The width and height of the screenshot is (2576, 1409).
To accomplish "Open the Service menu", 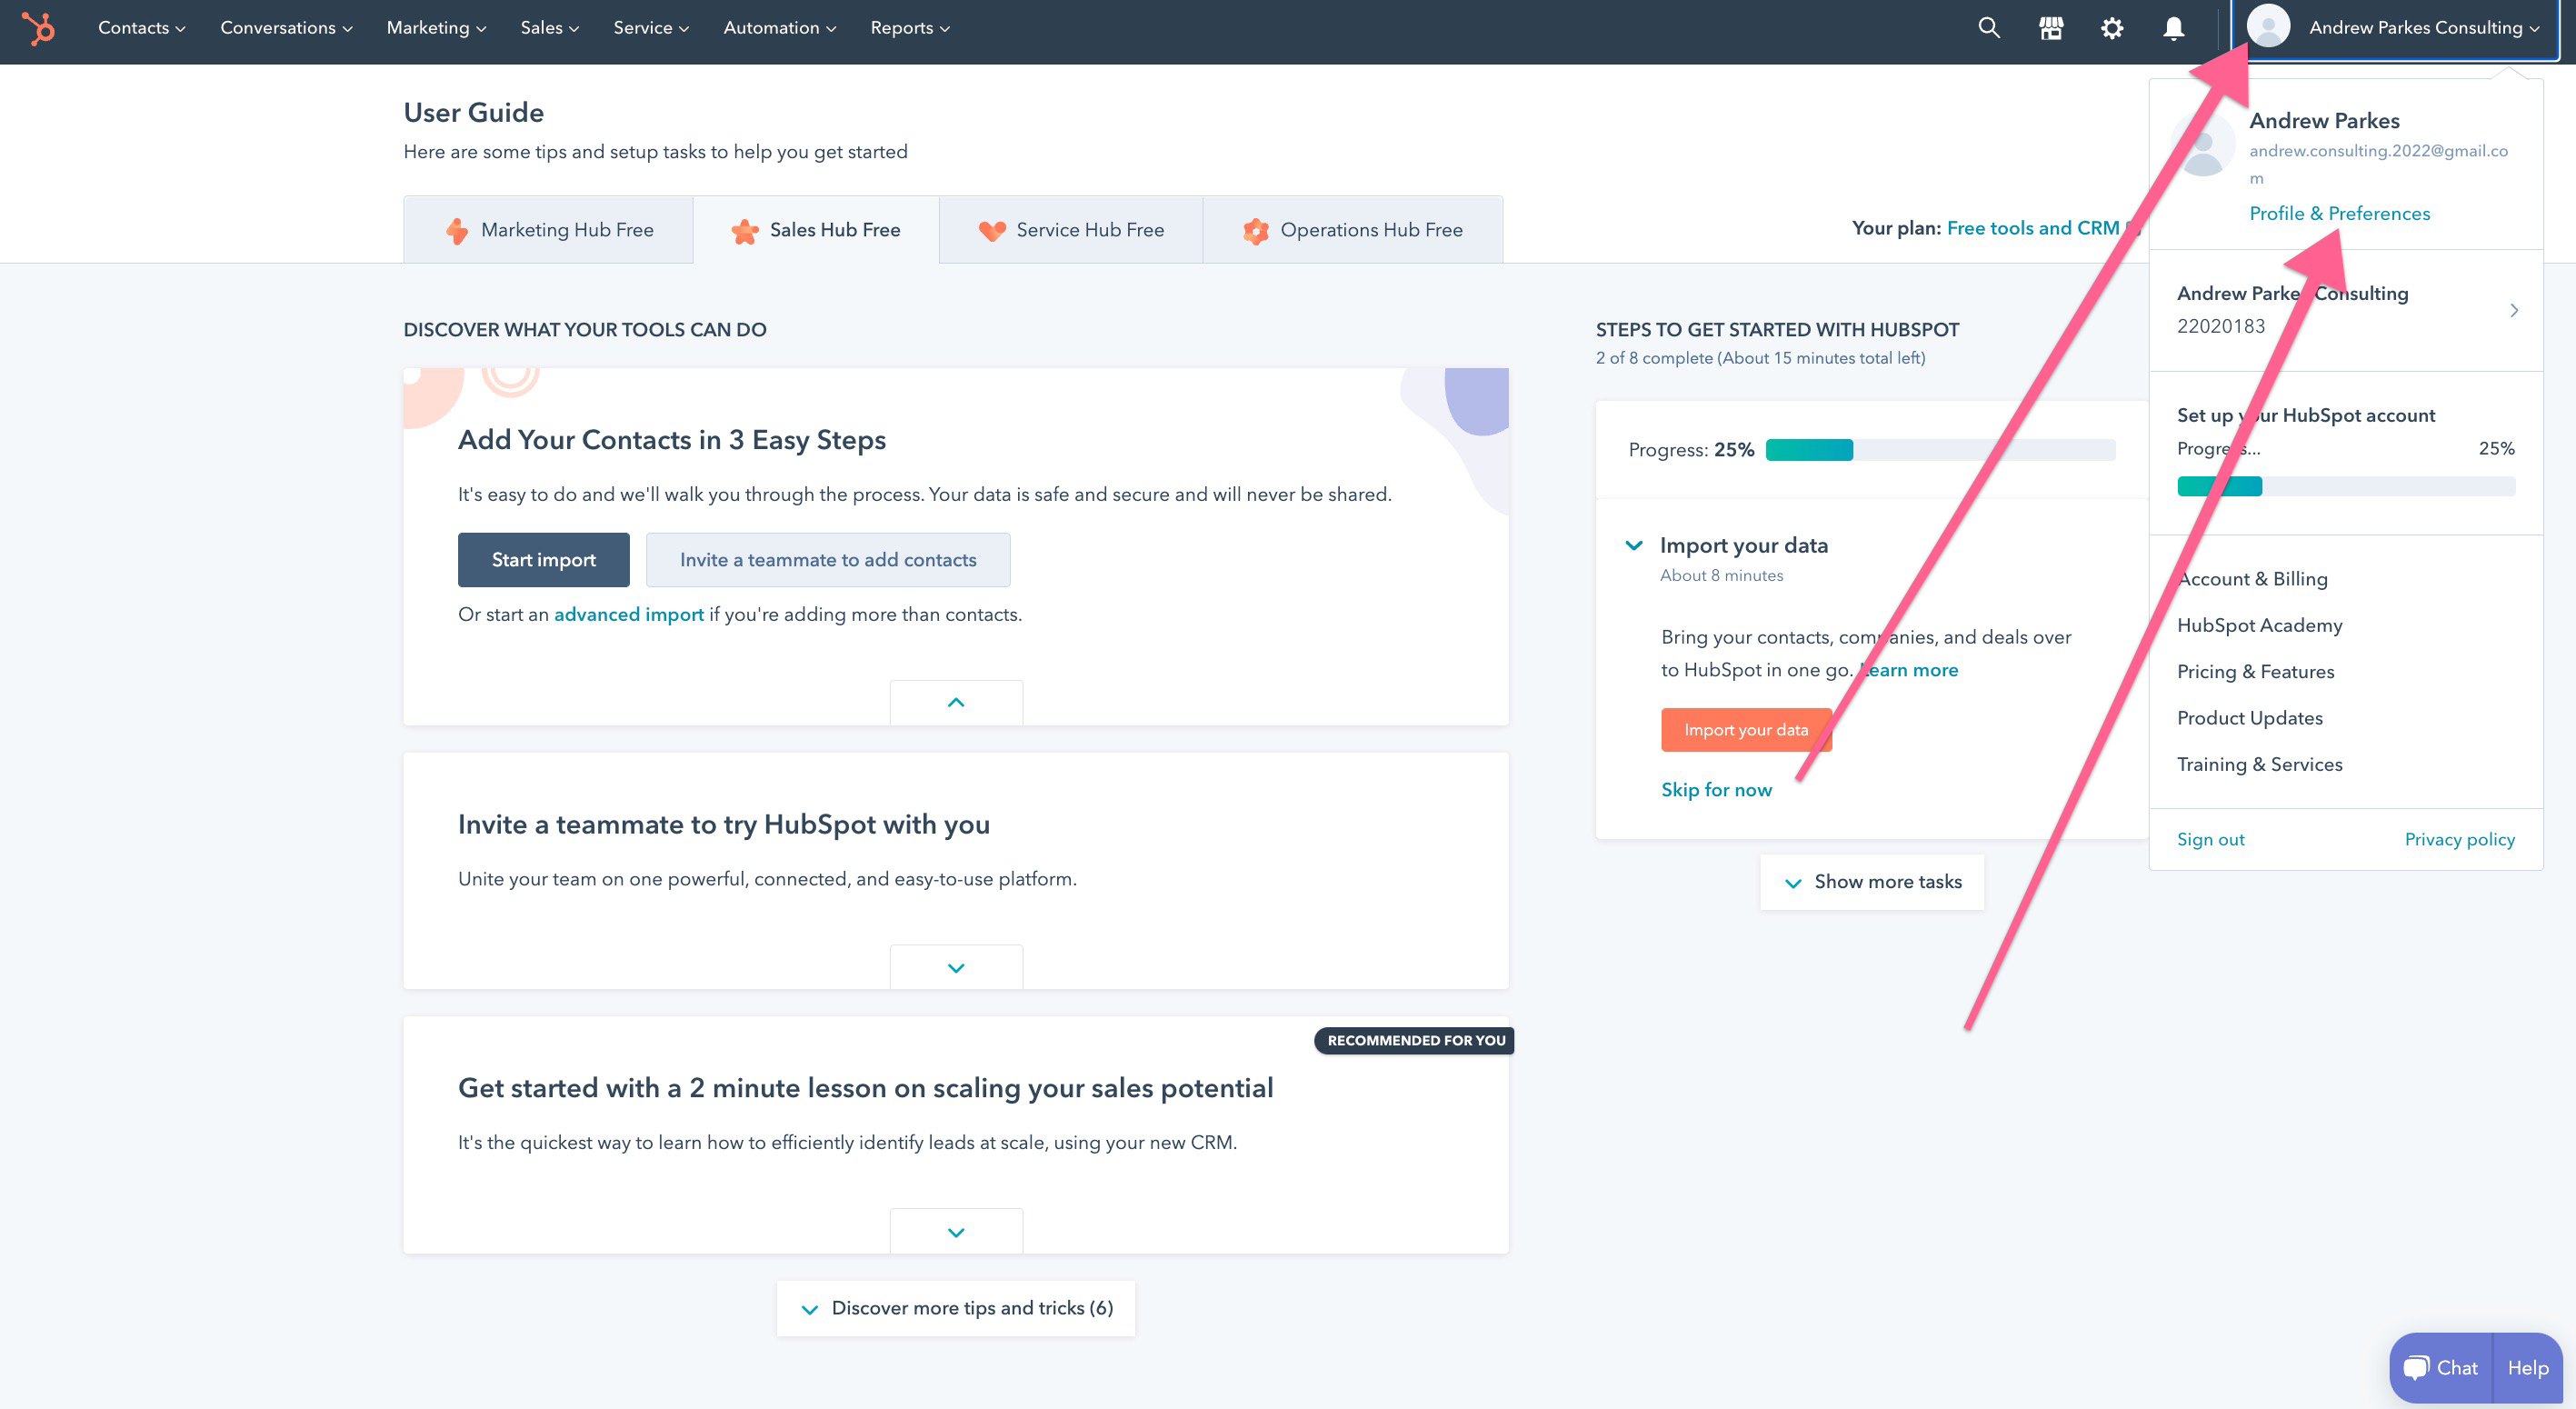I will (x=651, y=28).
